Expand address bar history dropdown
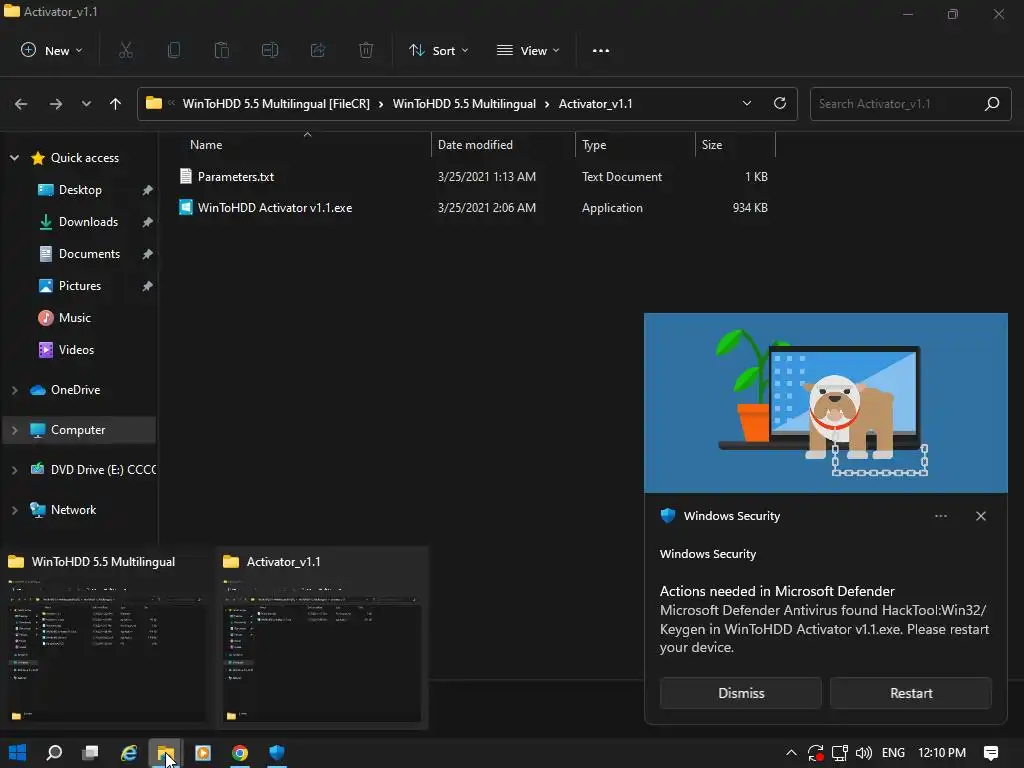 [746, 103]
